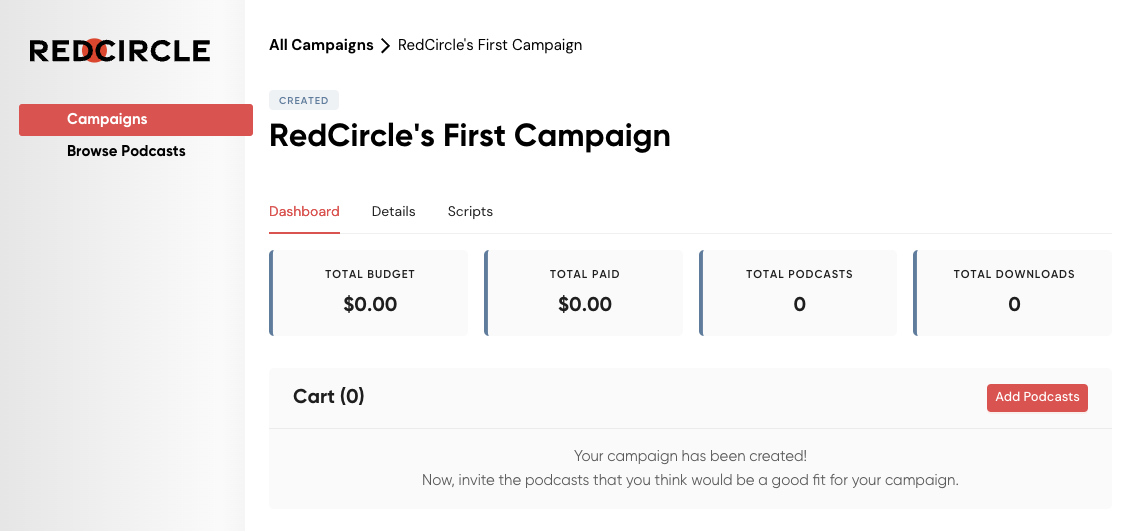Select the Total Downloads card

pyautogui.click(x=1013, y=293)
